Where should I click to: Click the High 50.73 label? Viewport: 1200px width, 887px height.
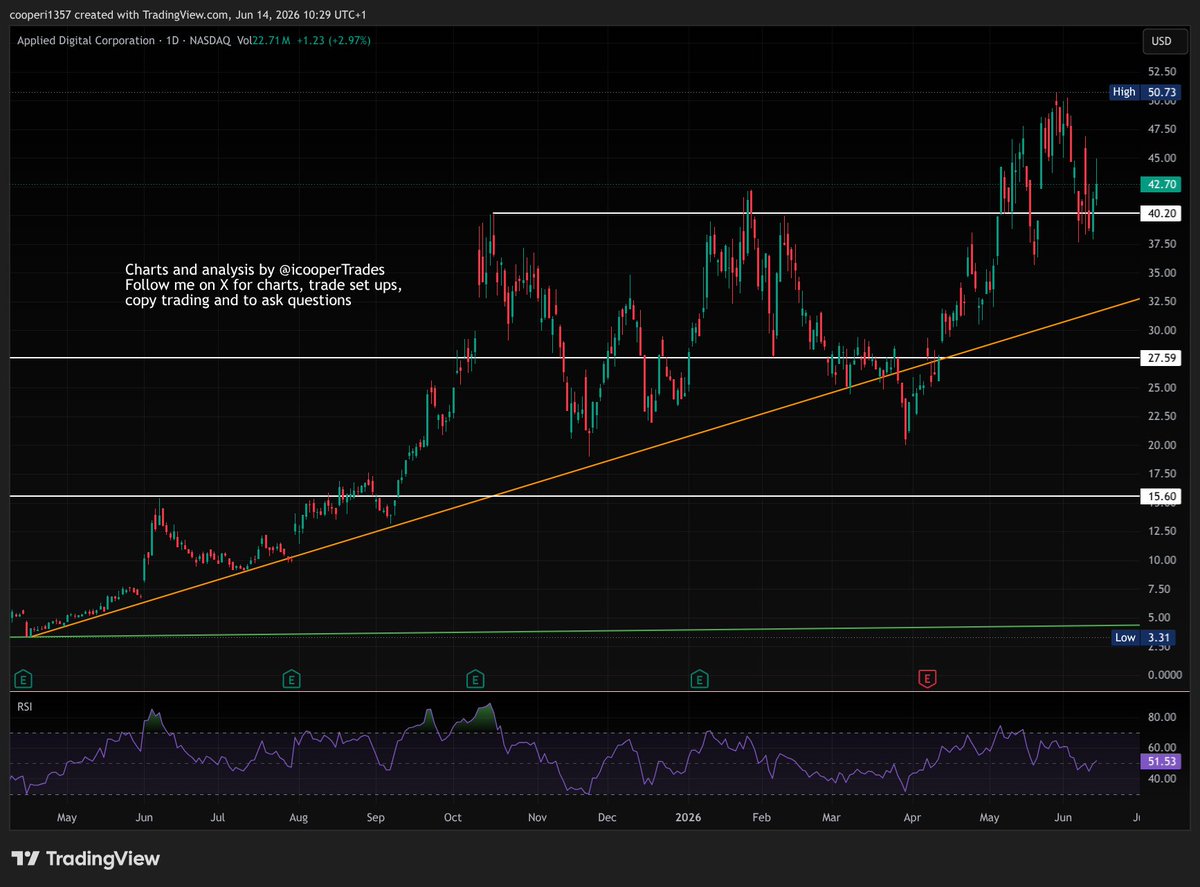coord(1146,92)
